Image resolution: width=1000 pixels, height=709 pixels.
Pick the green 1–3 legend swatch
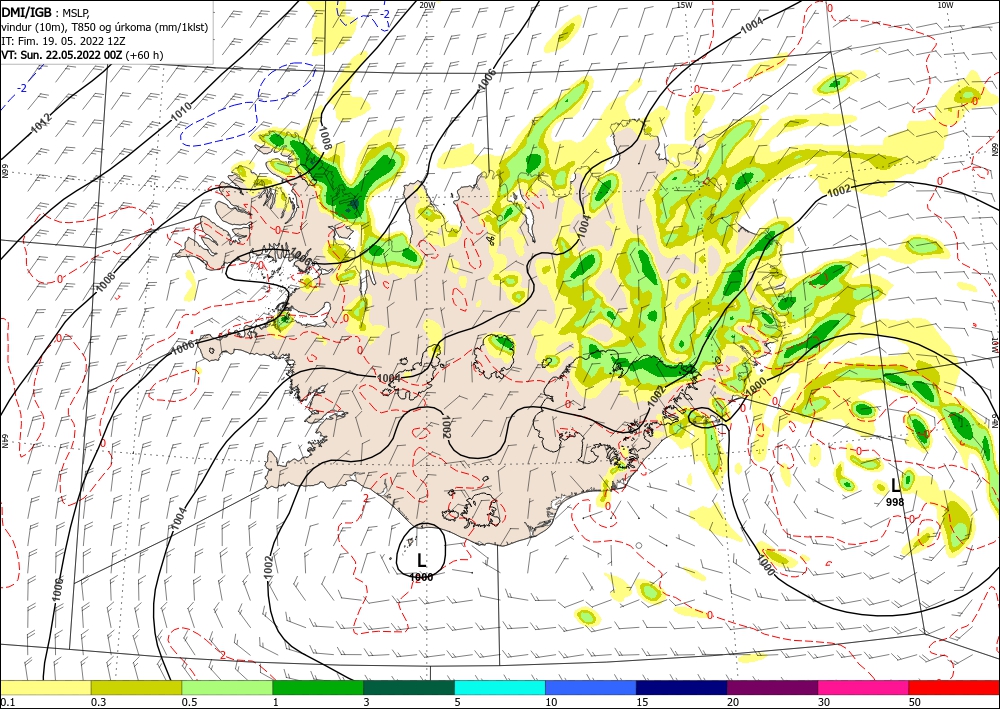click(318, 687)
